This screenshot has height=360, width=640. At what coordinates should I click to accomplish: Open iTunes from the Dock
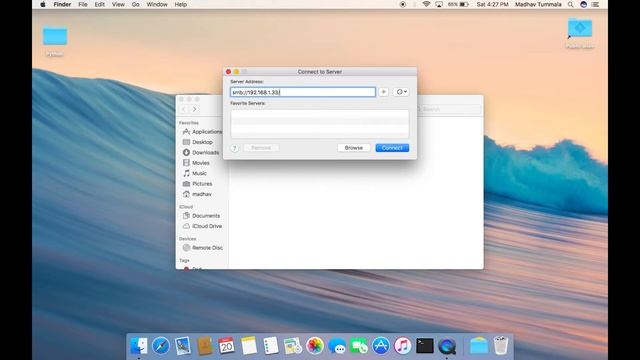[403, 346]
